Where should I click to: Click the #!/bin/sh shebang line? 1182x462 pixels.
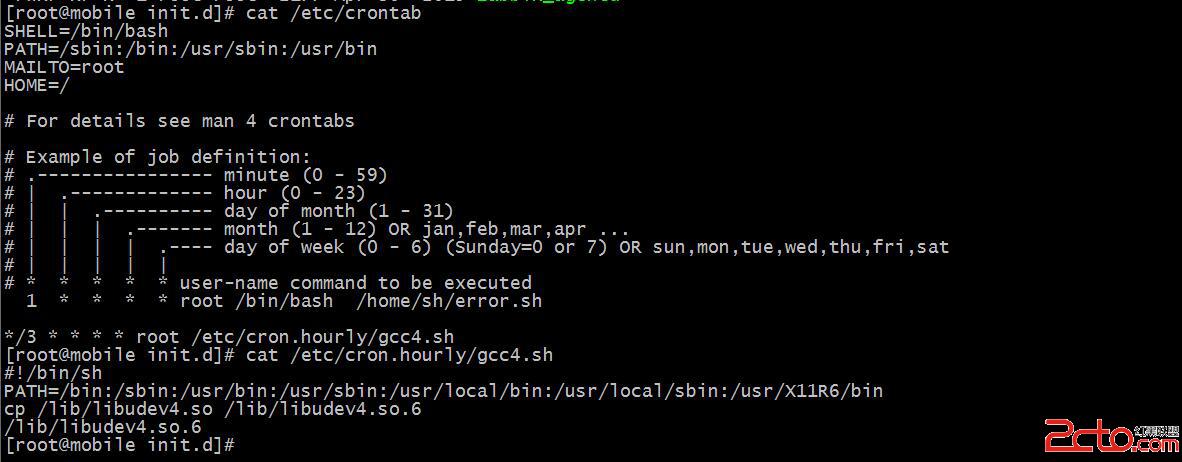coord(53,374)
